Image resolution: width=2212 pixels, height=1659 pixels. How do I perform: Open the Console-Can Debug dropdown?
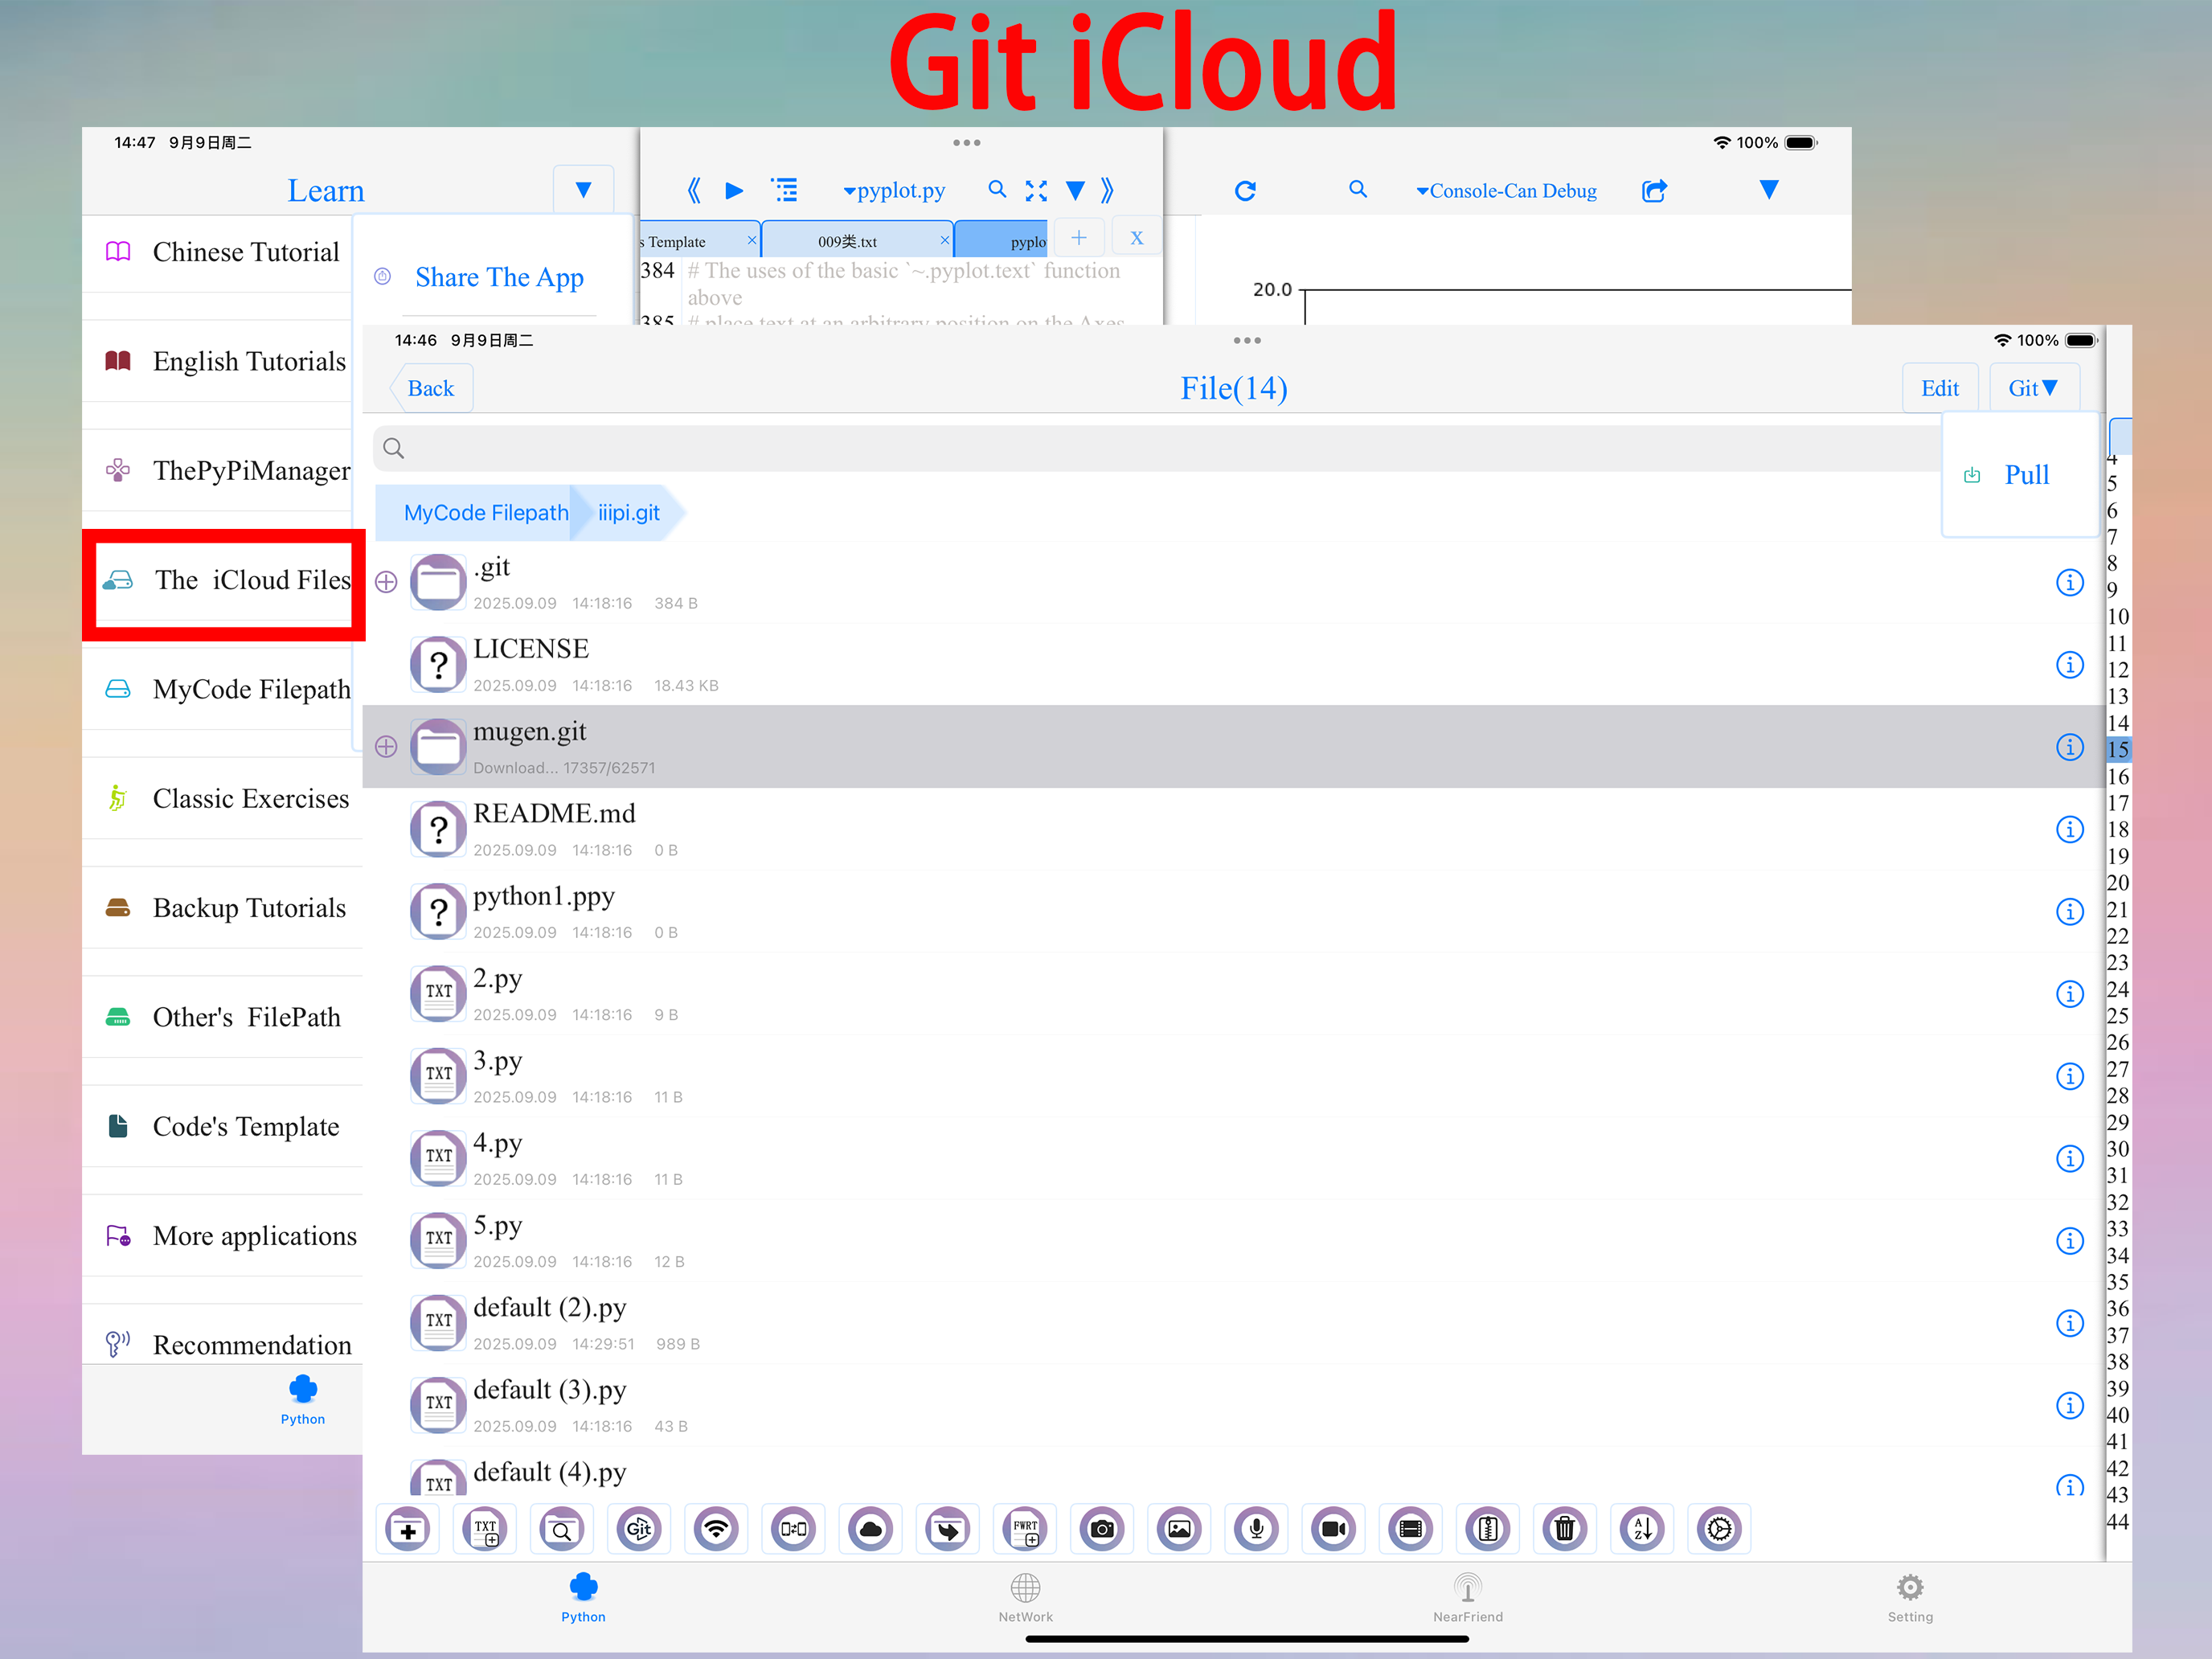[x=1506, y=190]
